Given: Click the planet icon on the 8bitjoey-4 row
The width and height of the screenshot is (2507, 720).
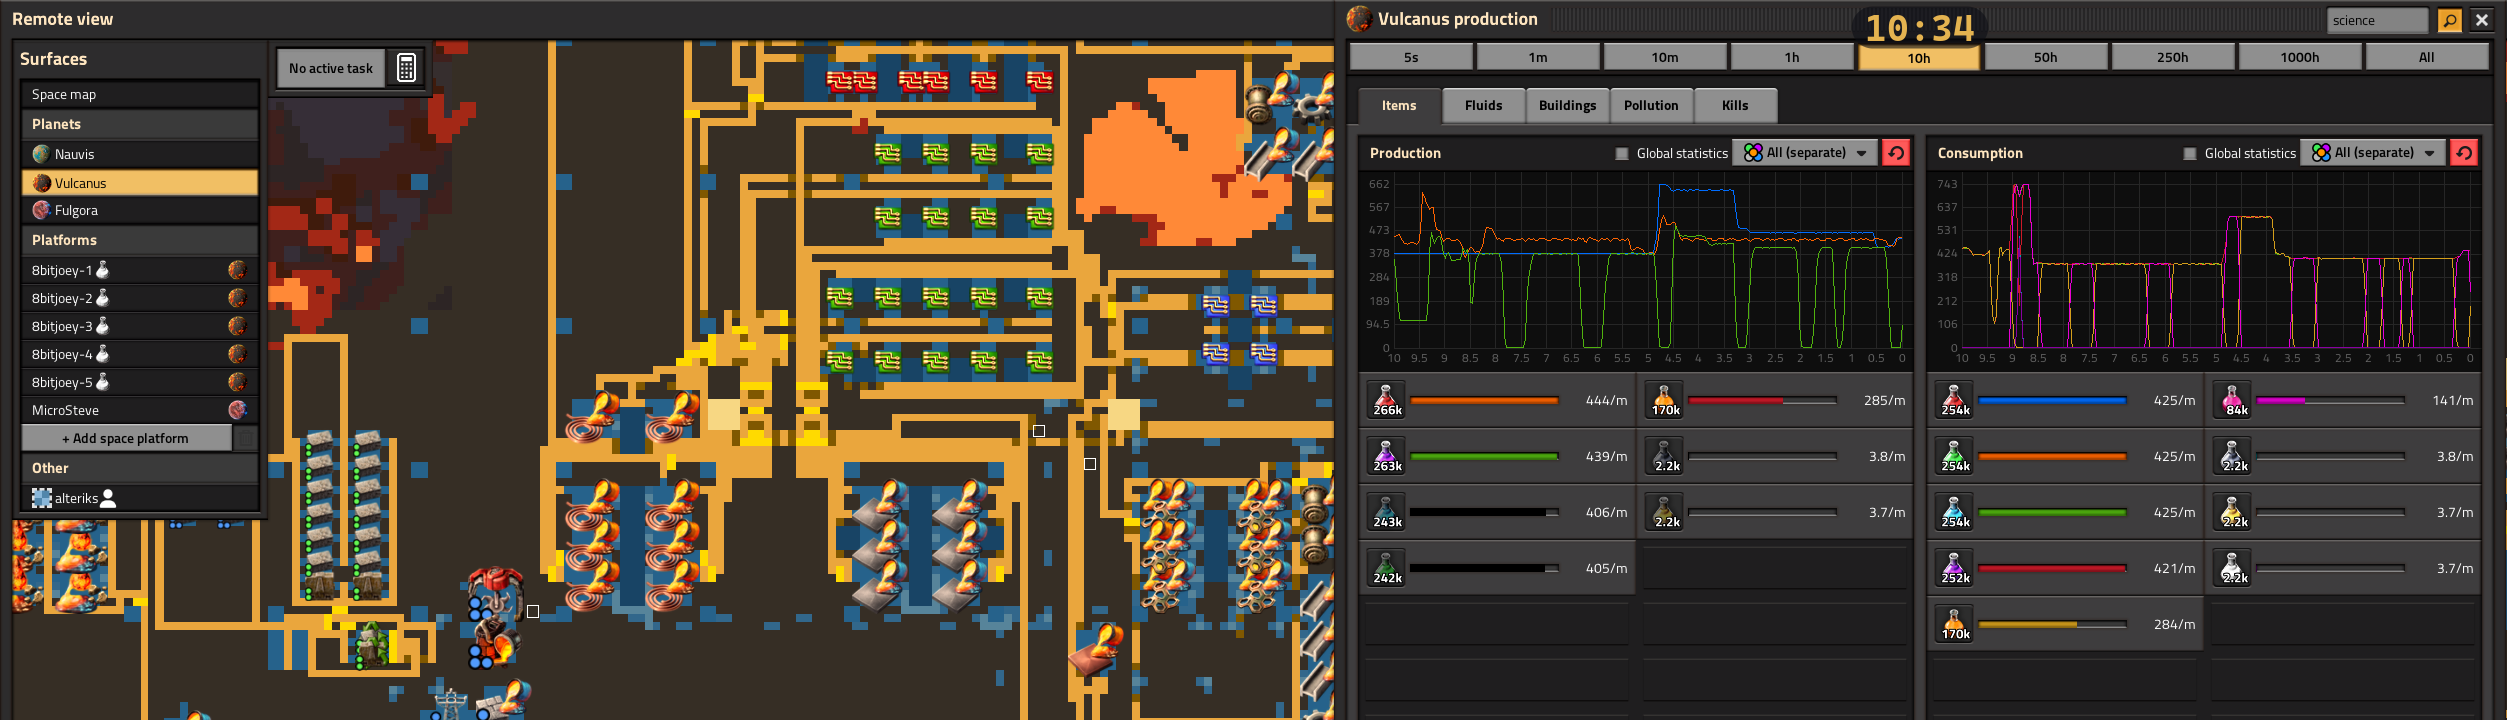Looking at the screenshot, I should pos(237,354).
